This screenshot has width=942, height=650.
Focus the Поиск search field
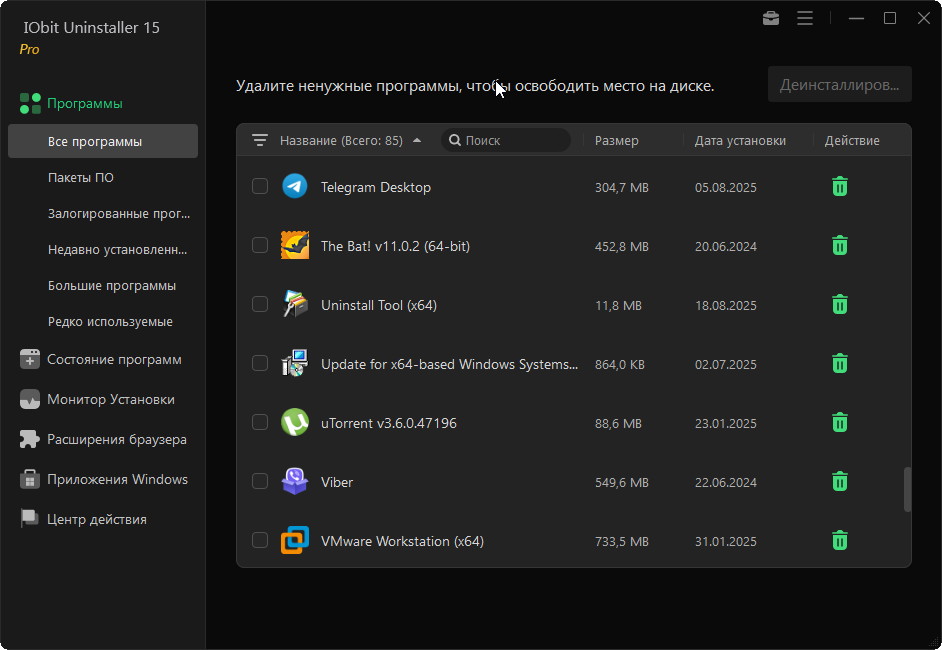pyautogui.click(x=506, y=141)
